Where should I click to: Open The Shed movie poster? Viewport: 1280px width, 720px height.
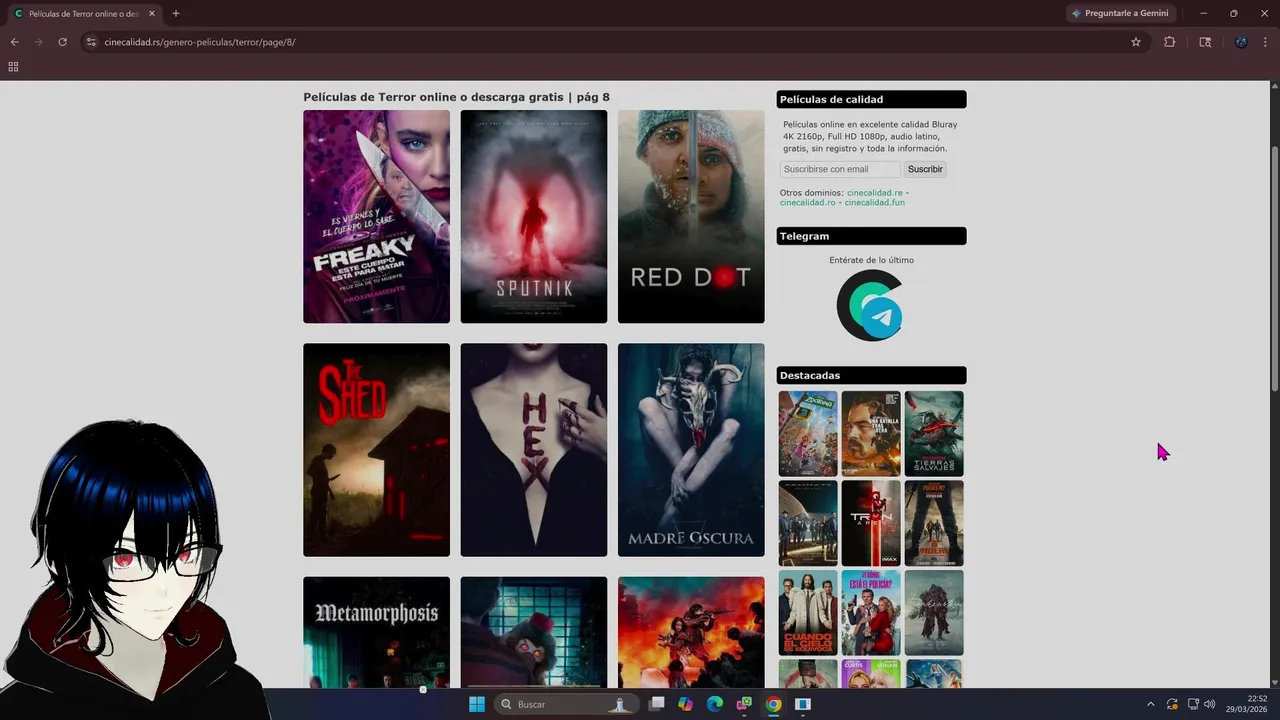376,450
